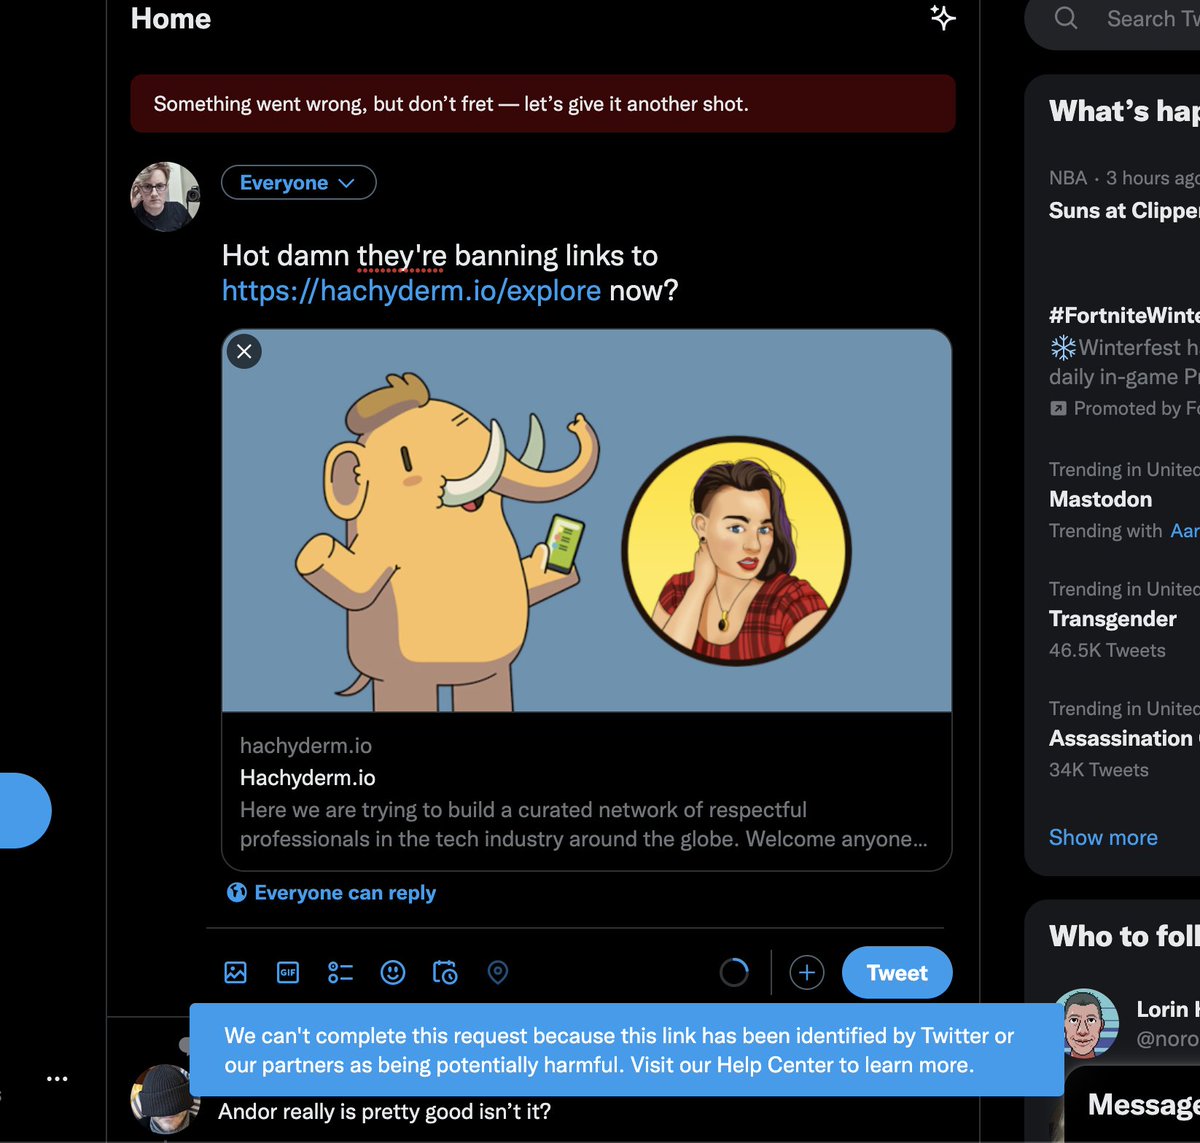
Task: Add an image with the media icon
Action: pos(235,972)
